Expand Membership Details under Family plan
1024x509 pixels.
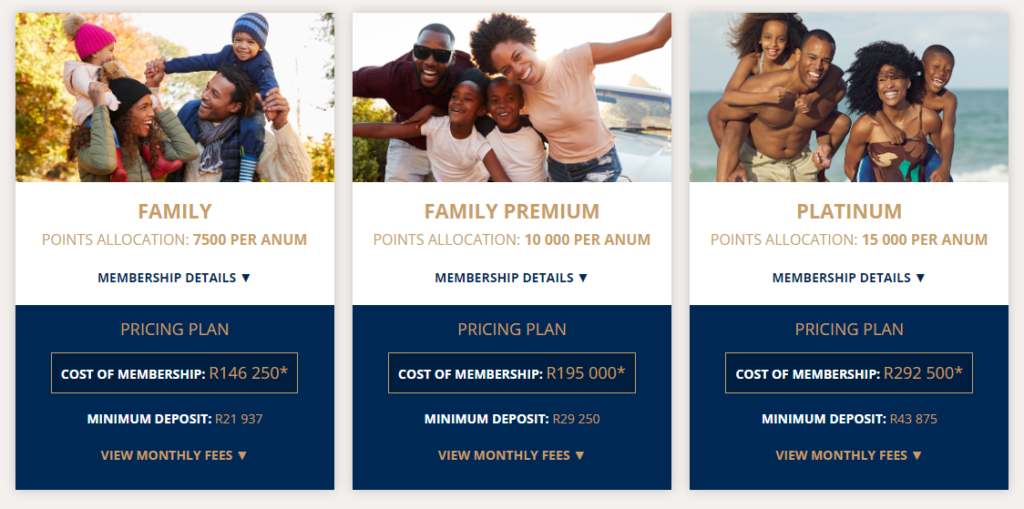[x=174, y=278]
